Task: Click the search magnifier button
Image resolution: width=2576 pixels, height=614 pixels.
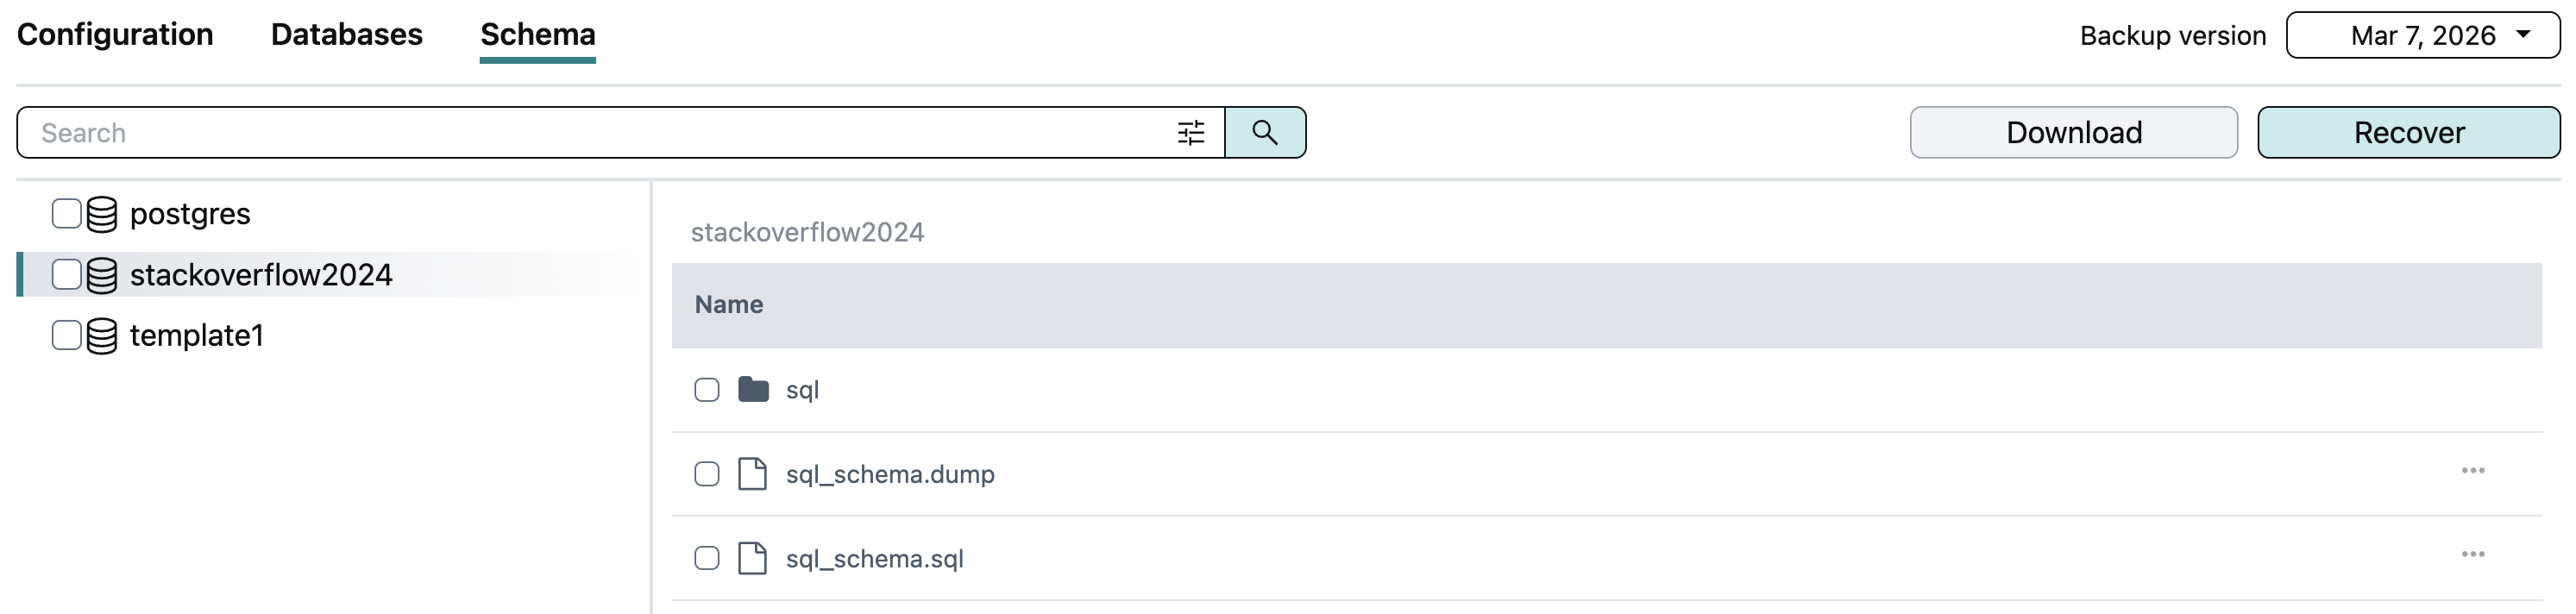Action: (x=1265, y=133)
